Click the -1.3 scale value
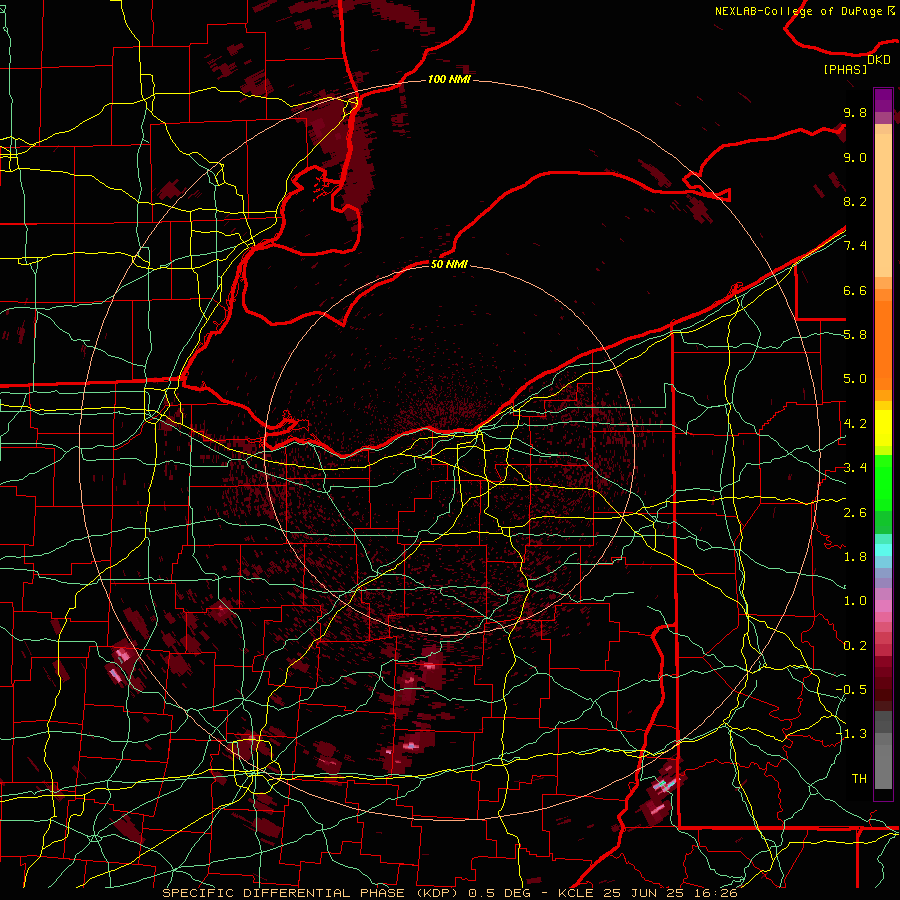 point(851,734)
